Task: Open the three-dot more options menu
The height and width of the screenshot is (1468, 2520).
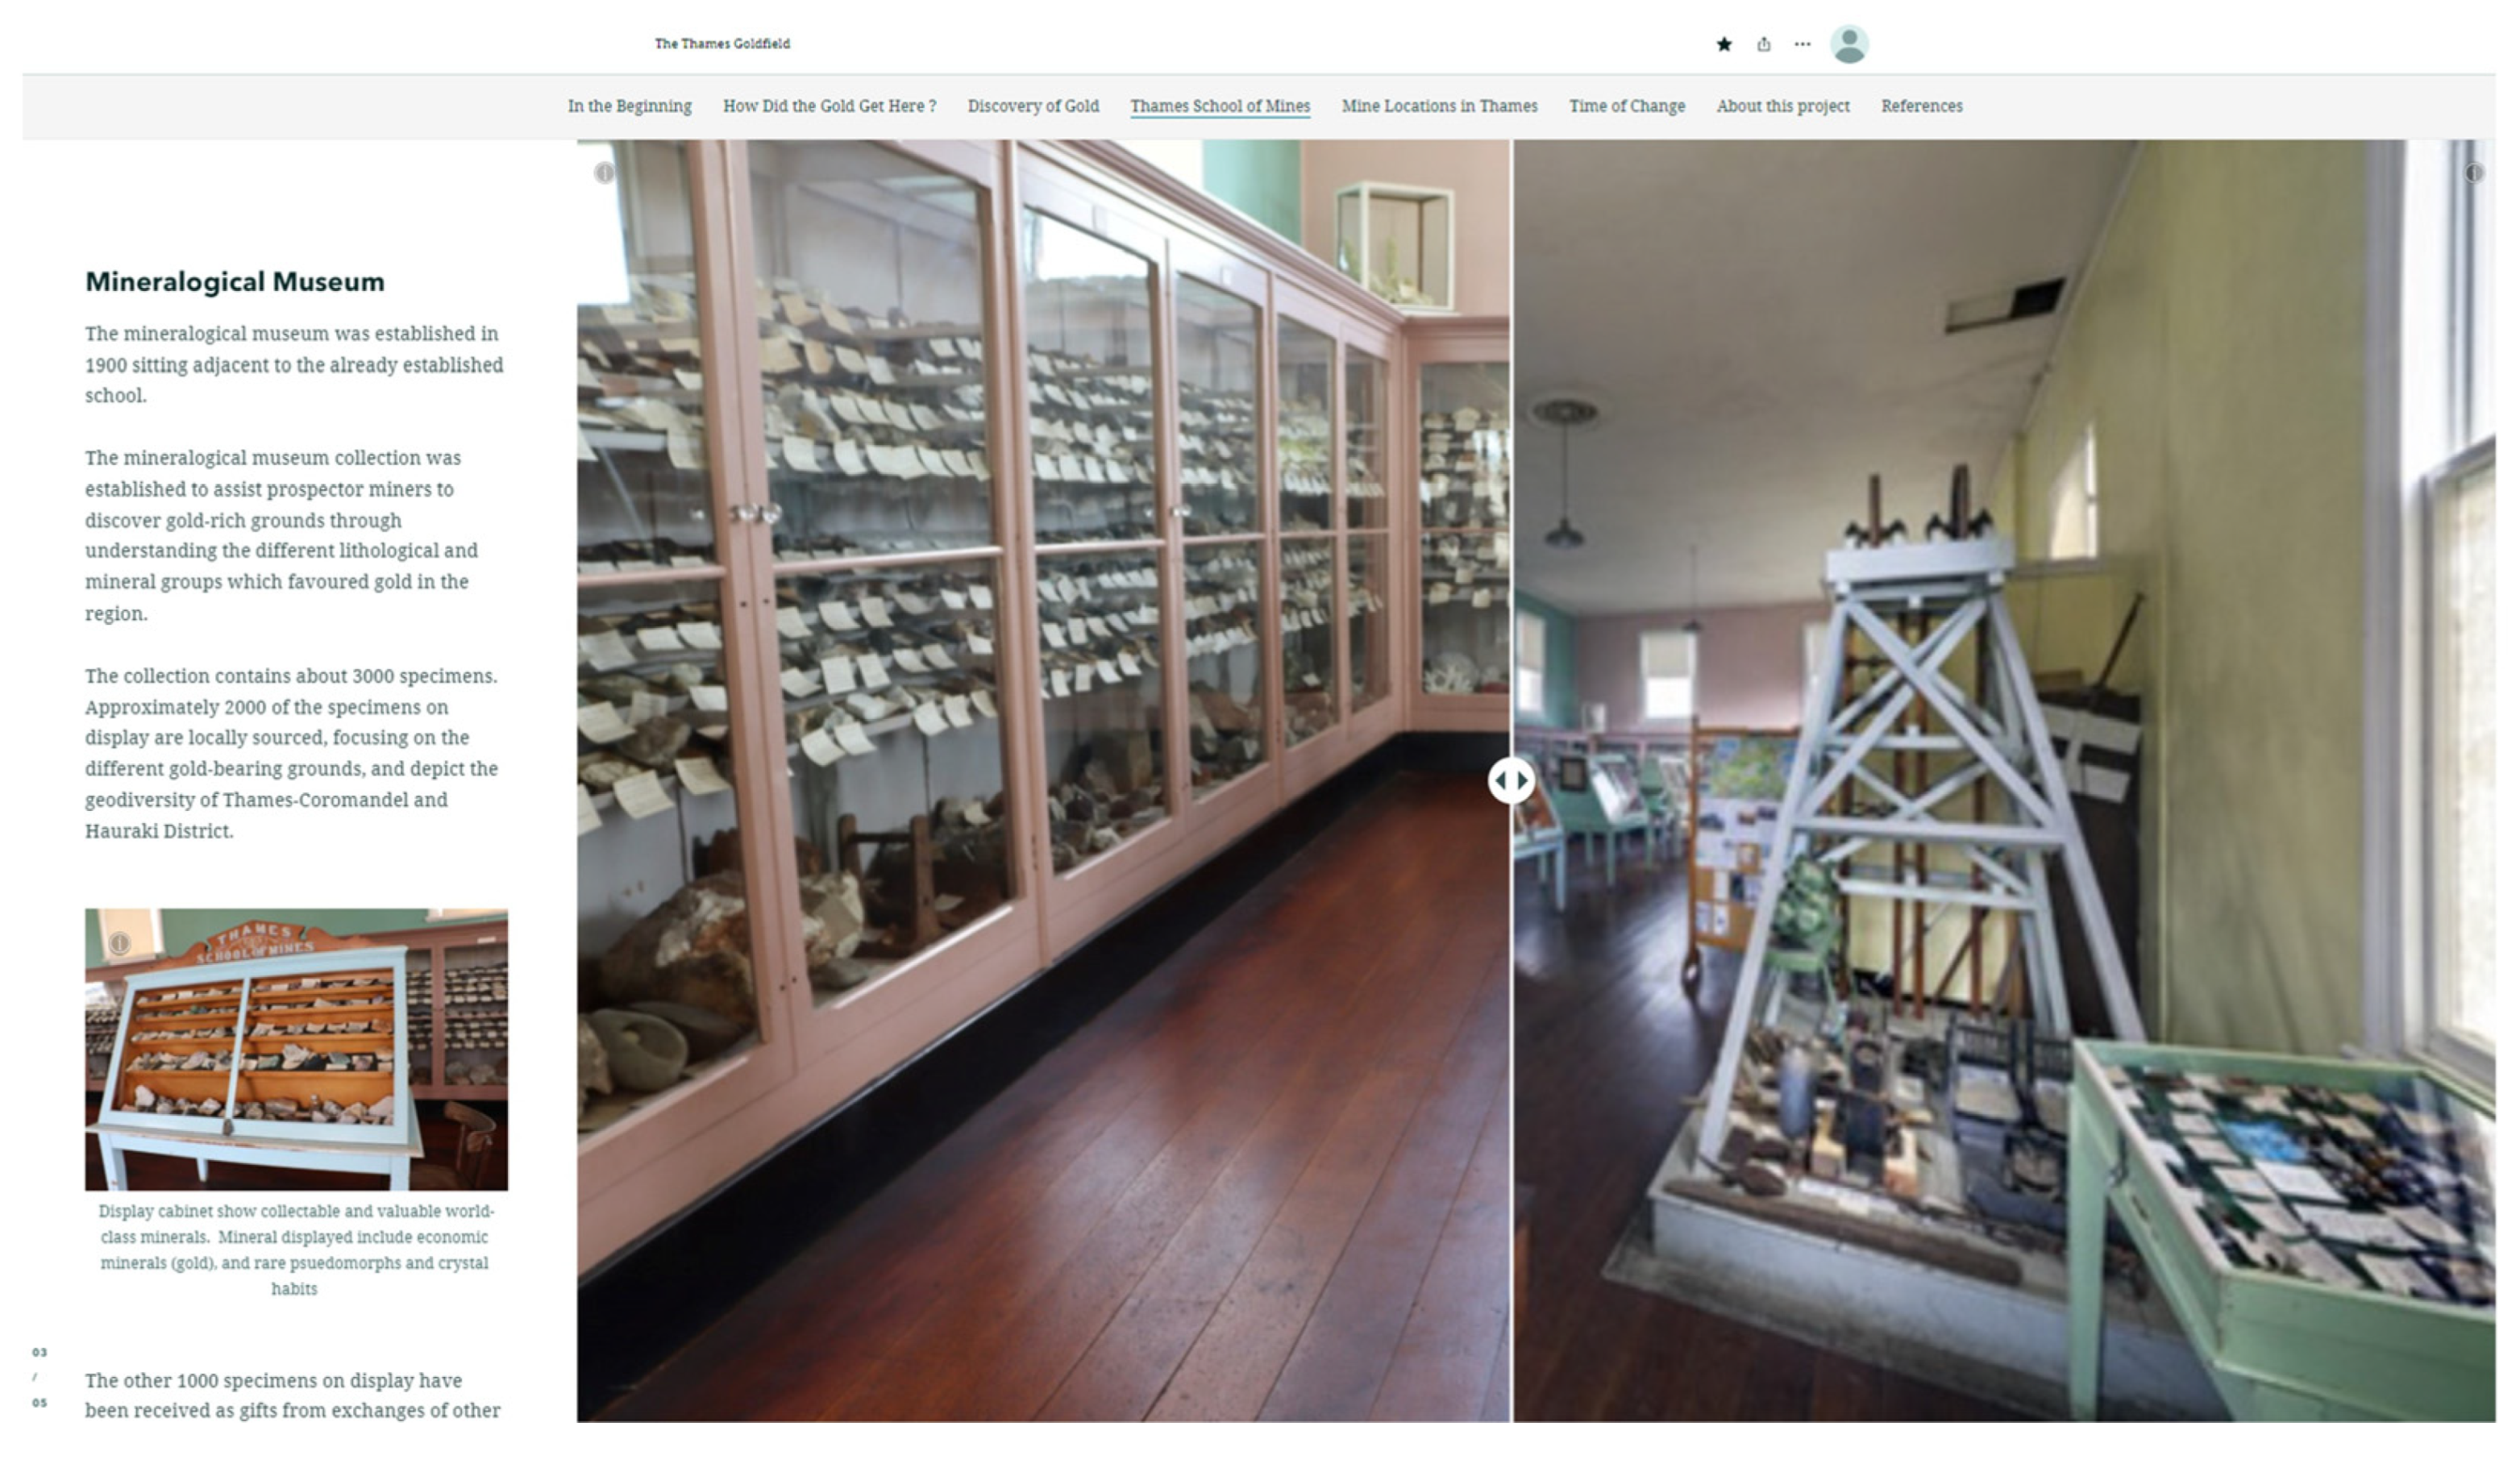Action: (1802, 44)
